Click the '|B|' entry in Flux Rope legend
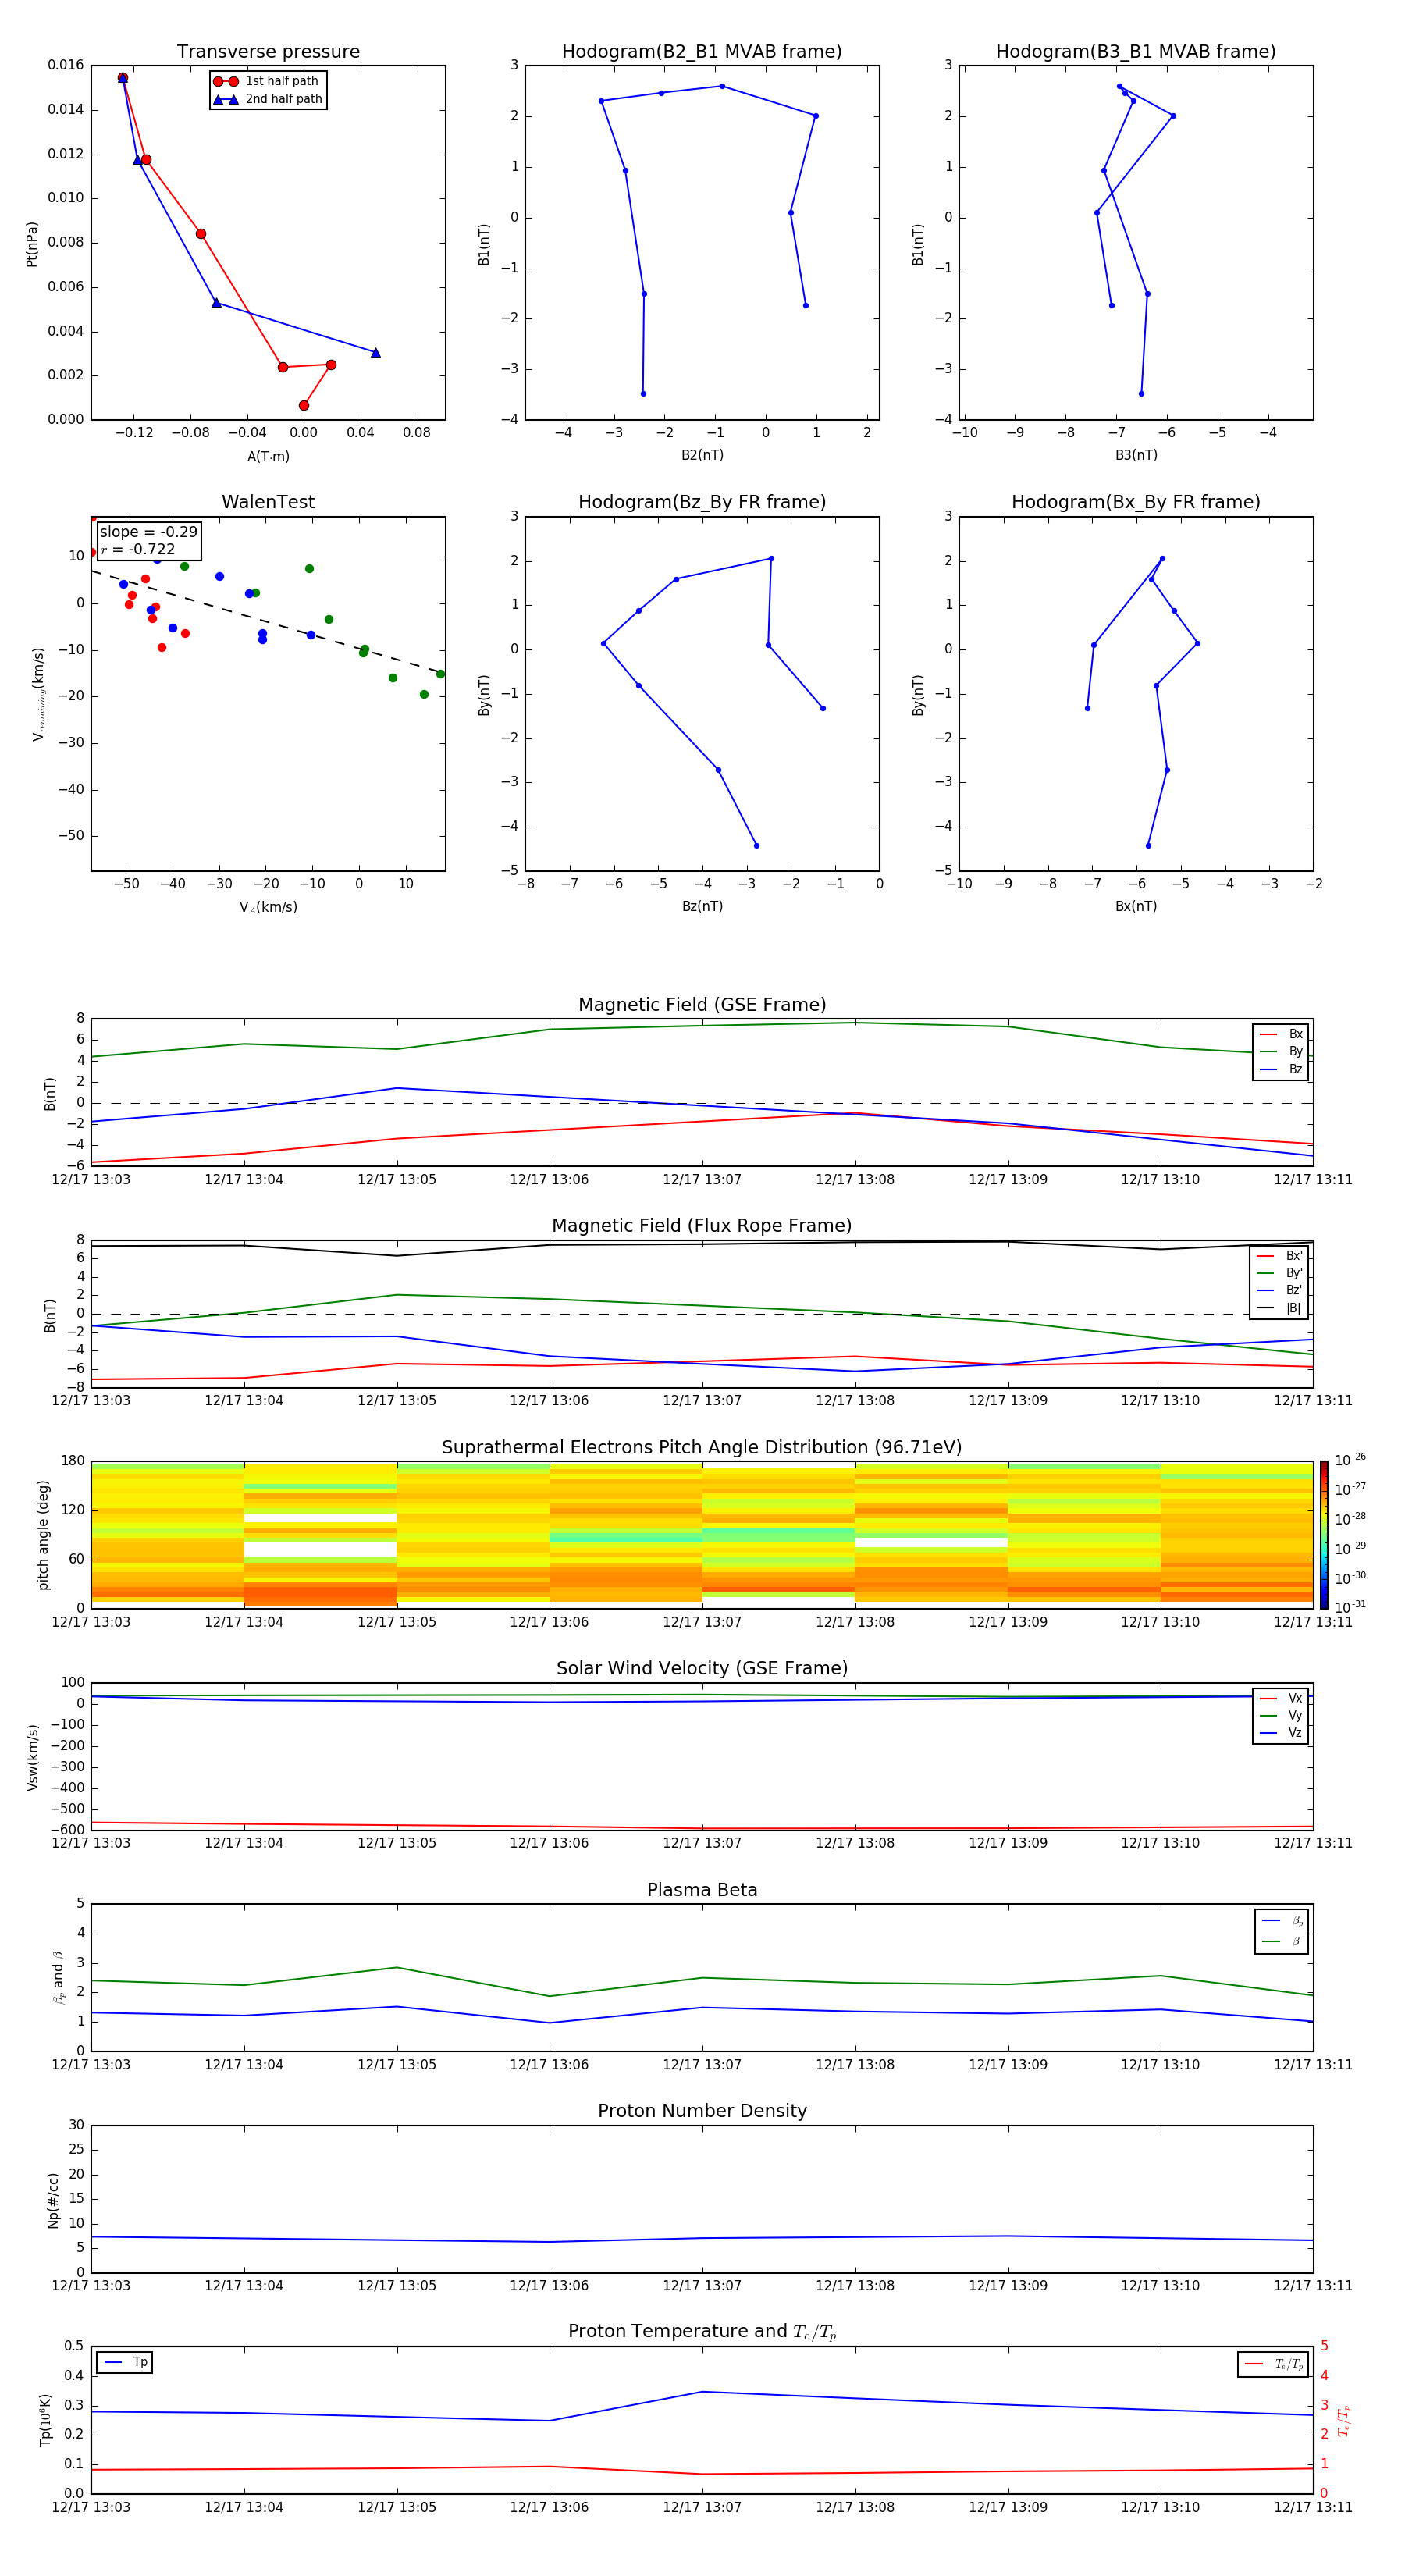This screenshot has width=1405, height=2576. (x=1279, y=1309)
